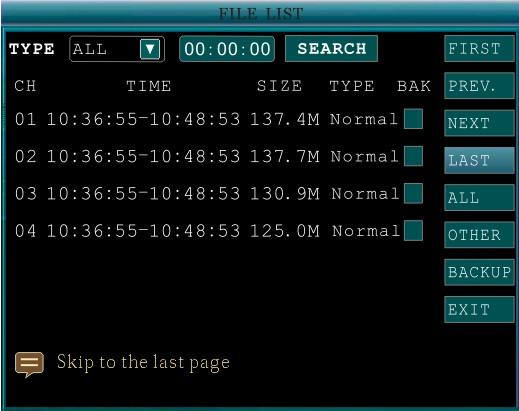Go to FIRST page
The height and width of the screenshot is (411, 519).
(479, 49)
